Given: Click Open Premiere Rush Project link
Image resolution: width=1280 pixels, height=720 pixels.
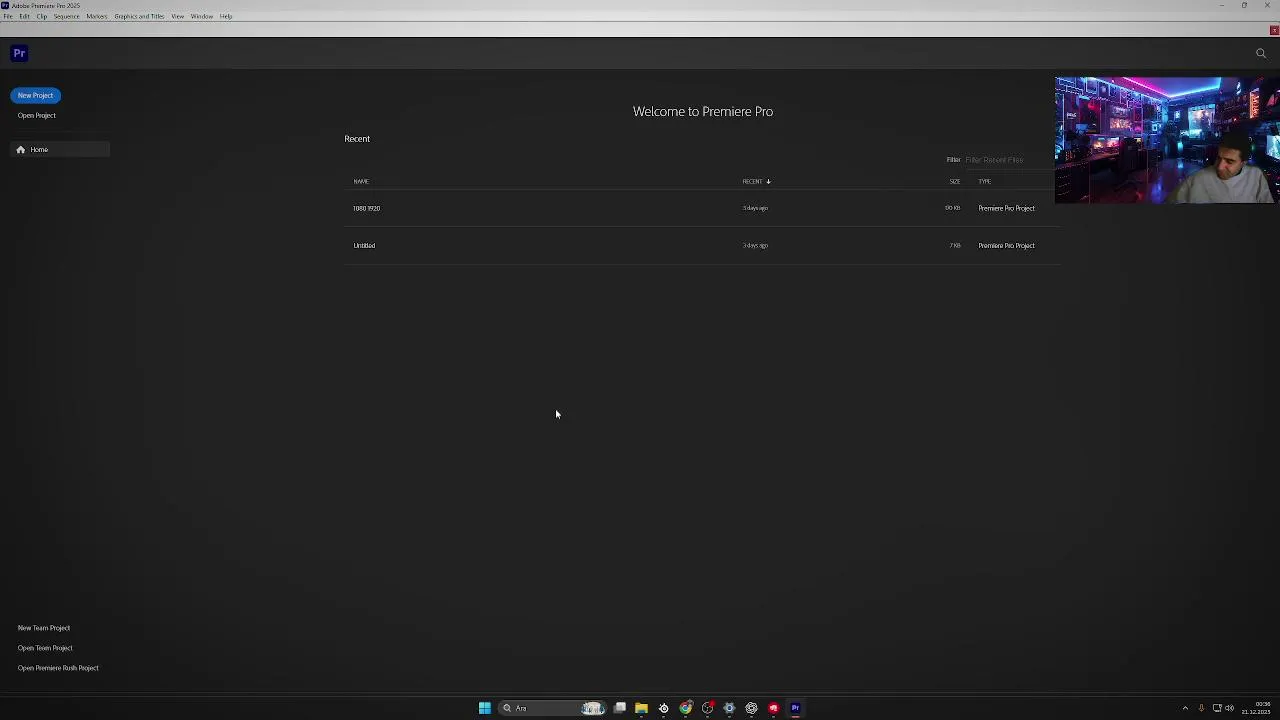Looking at the screenshot, I should click(x=58, y=668).
